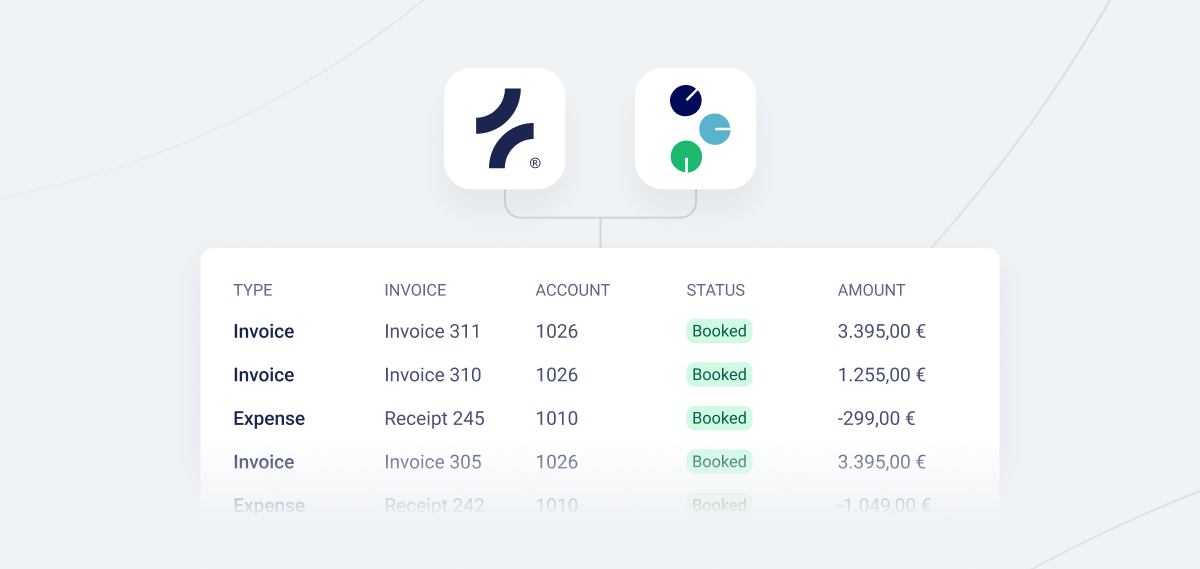Select the Expense type in Receipt 245 row
This screenshot has width=1200, height=569.
(269, 418)
